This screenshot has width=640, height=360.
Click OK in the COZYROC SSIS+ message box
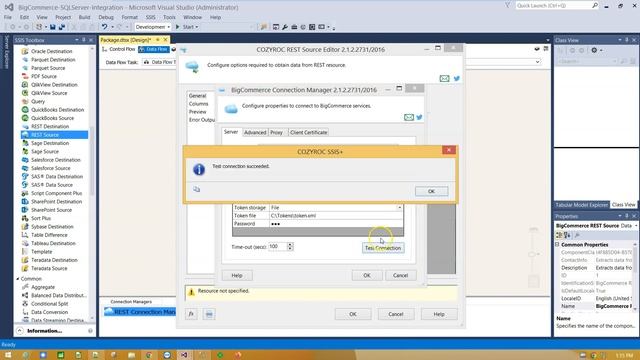coord(431,191)
